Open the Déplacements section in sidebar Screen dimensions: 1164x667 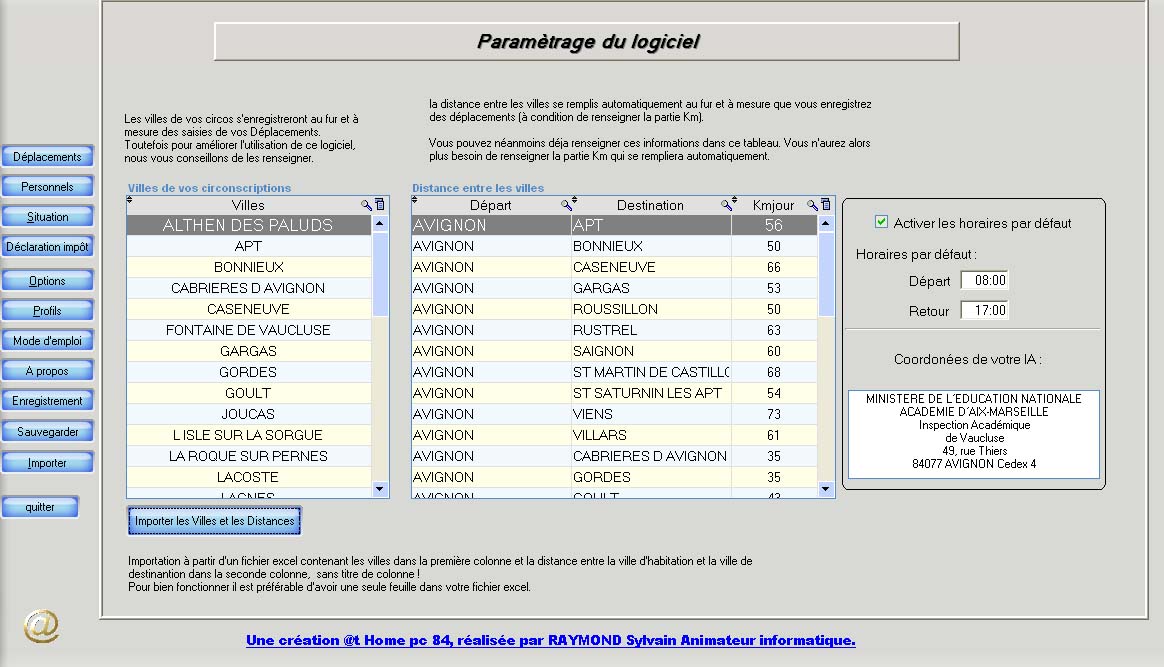pyautogui.click(x=47, y=157)
